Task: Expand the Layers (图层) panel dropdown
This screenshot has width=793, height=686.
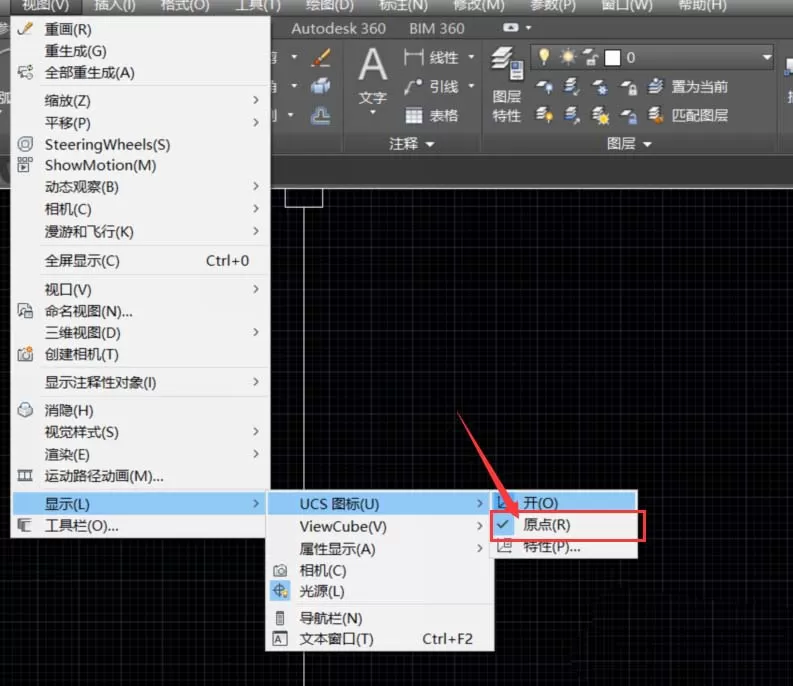Action: (647, 144)
